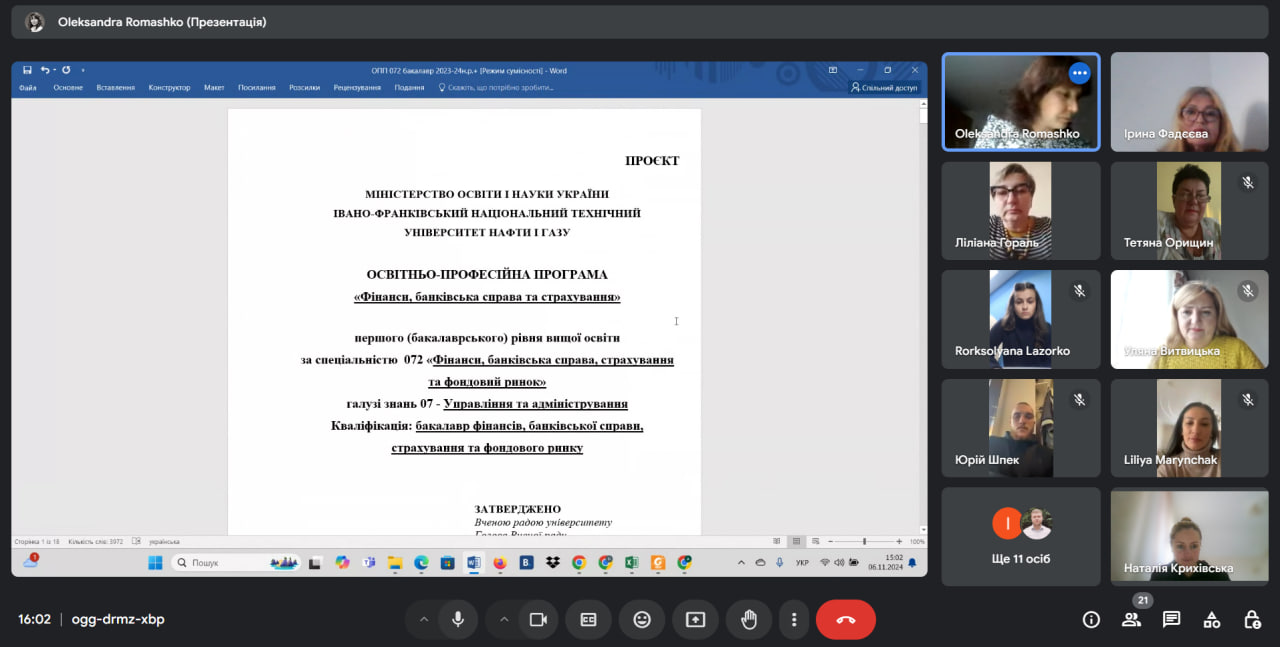Image resolution: width=1280 pixels, height=647 pixels.
Task: Select Ліліана Гораль's video tile
Action: click(x=1021, y=211)
